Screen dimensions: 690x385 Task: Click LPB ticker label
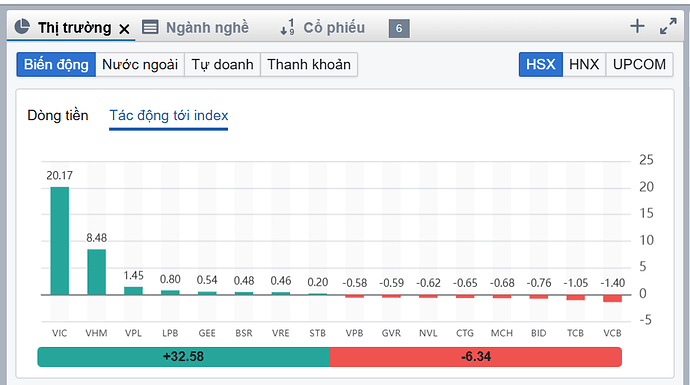(170, 333)
